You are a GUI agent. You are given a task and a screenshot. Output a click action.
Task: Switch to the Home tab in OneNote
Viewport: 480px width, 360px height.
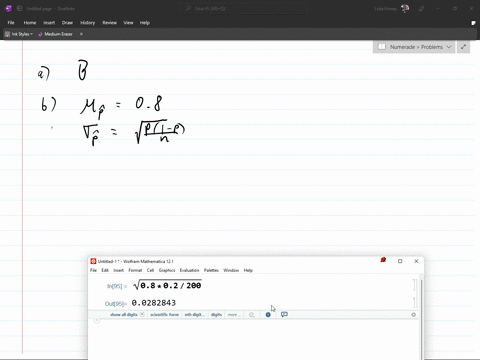click(30, 23)
